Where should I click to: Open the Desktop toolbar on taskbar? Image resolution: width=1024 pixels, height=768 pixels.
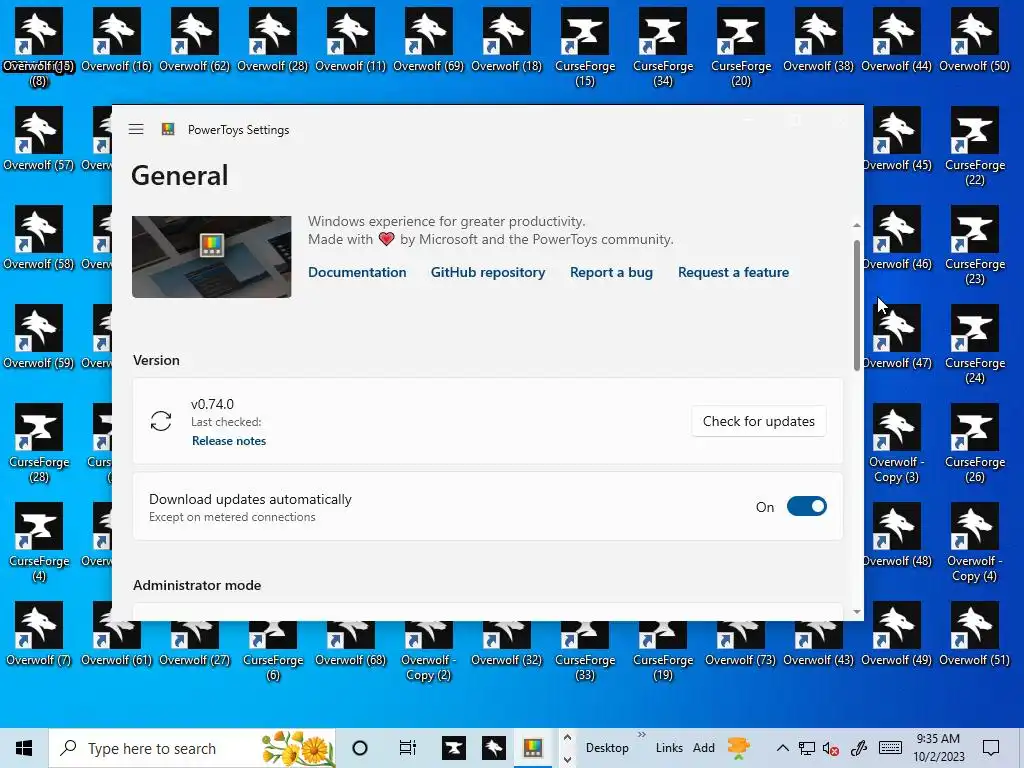(607, 748)
